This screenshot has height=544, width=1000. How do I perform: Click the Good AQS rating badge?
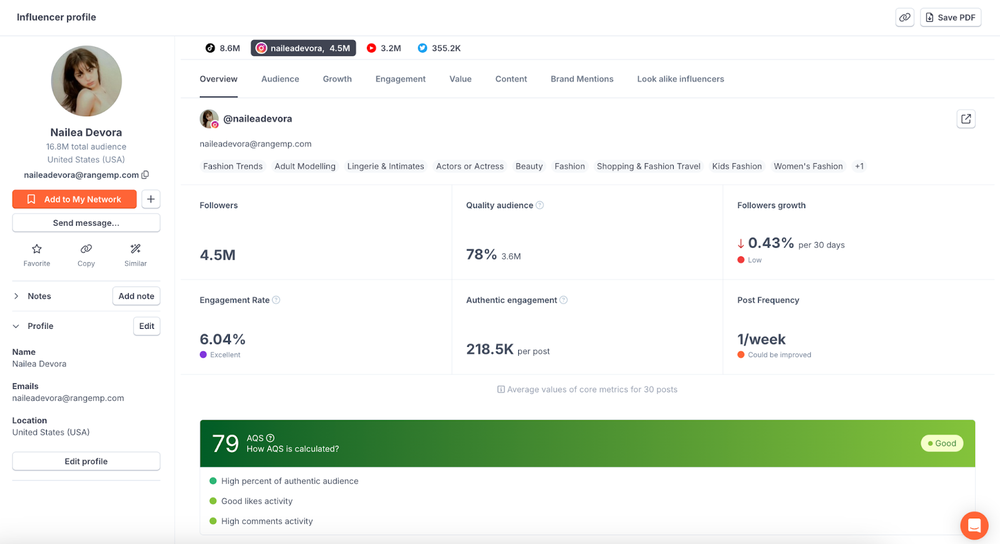941,443
